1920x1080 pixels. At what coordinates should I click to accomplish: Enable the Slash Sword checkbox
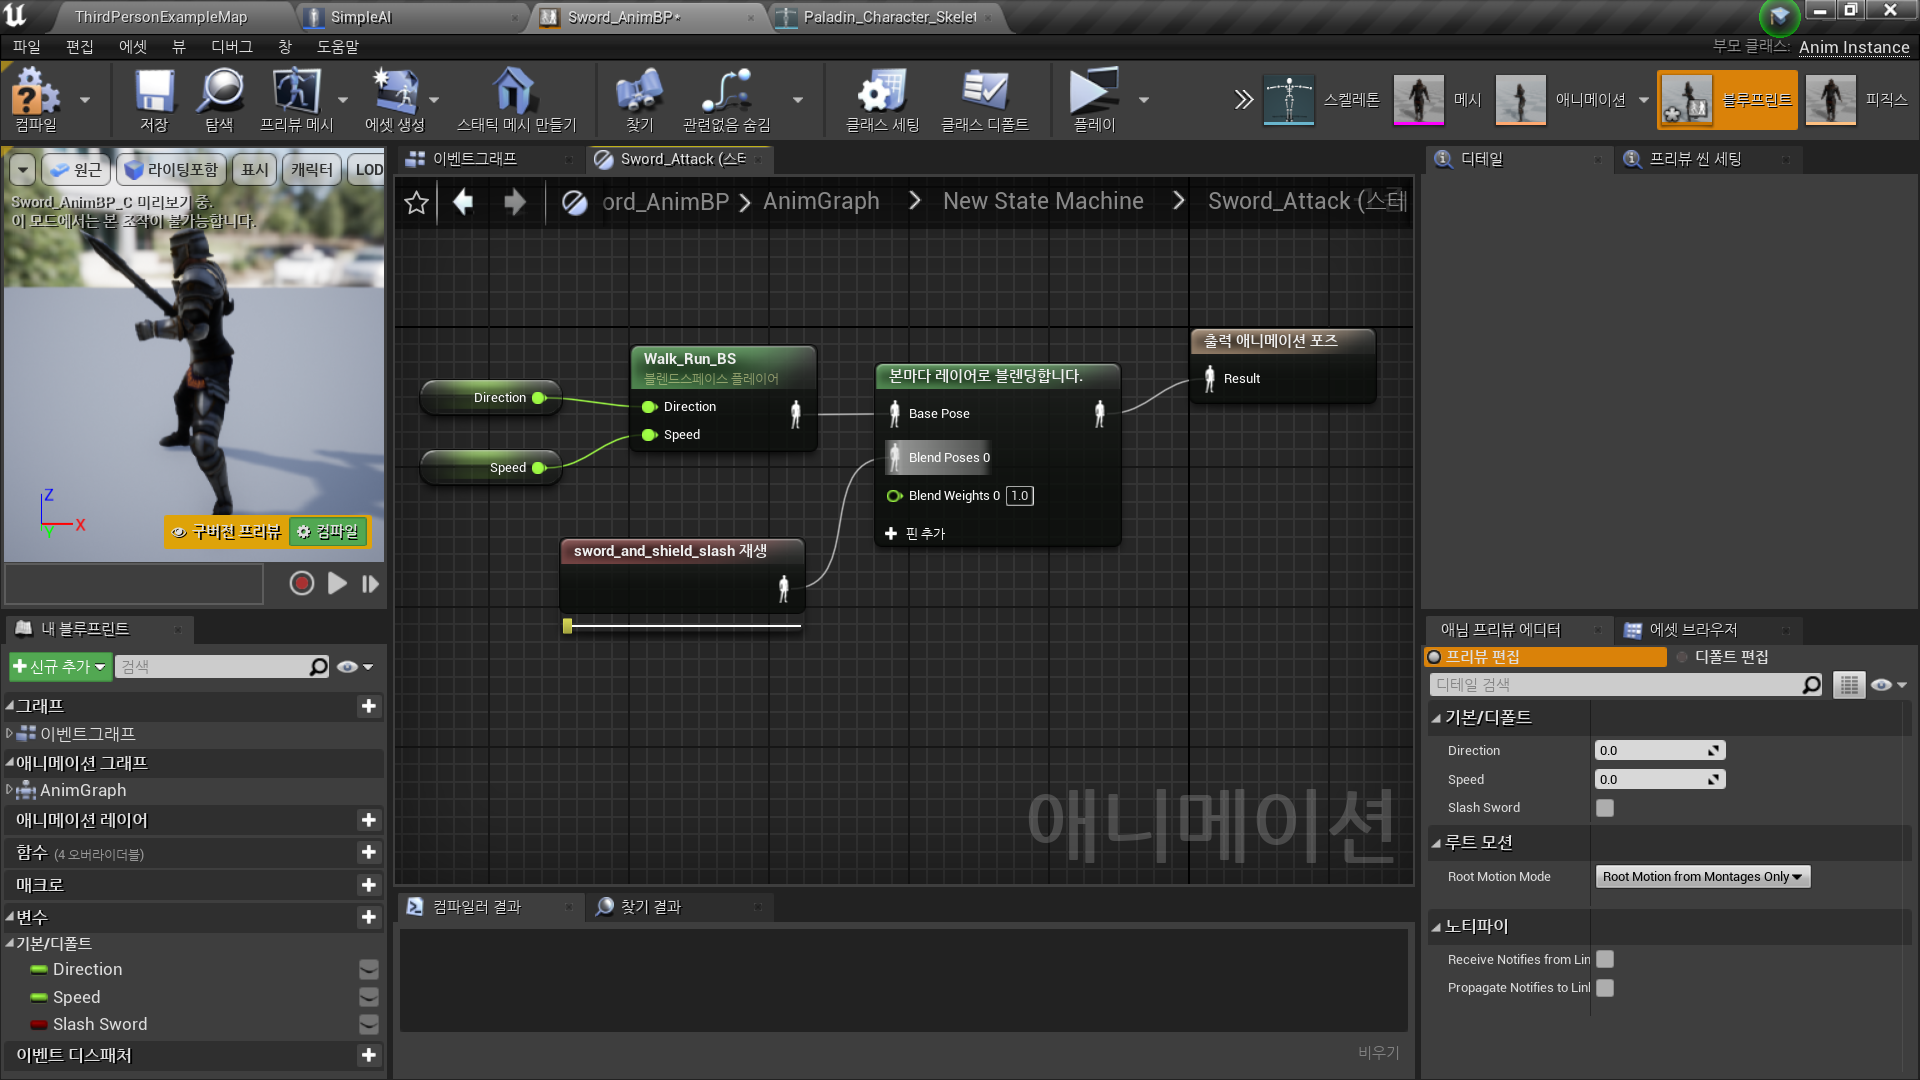click(x=1605, y=808)
